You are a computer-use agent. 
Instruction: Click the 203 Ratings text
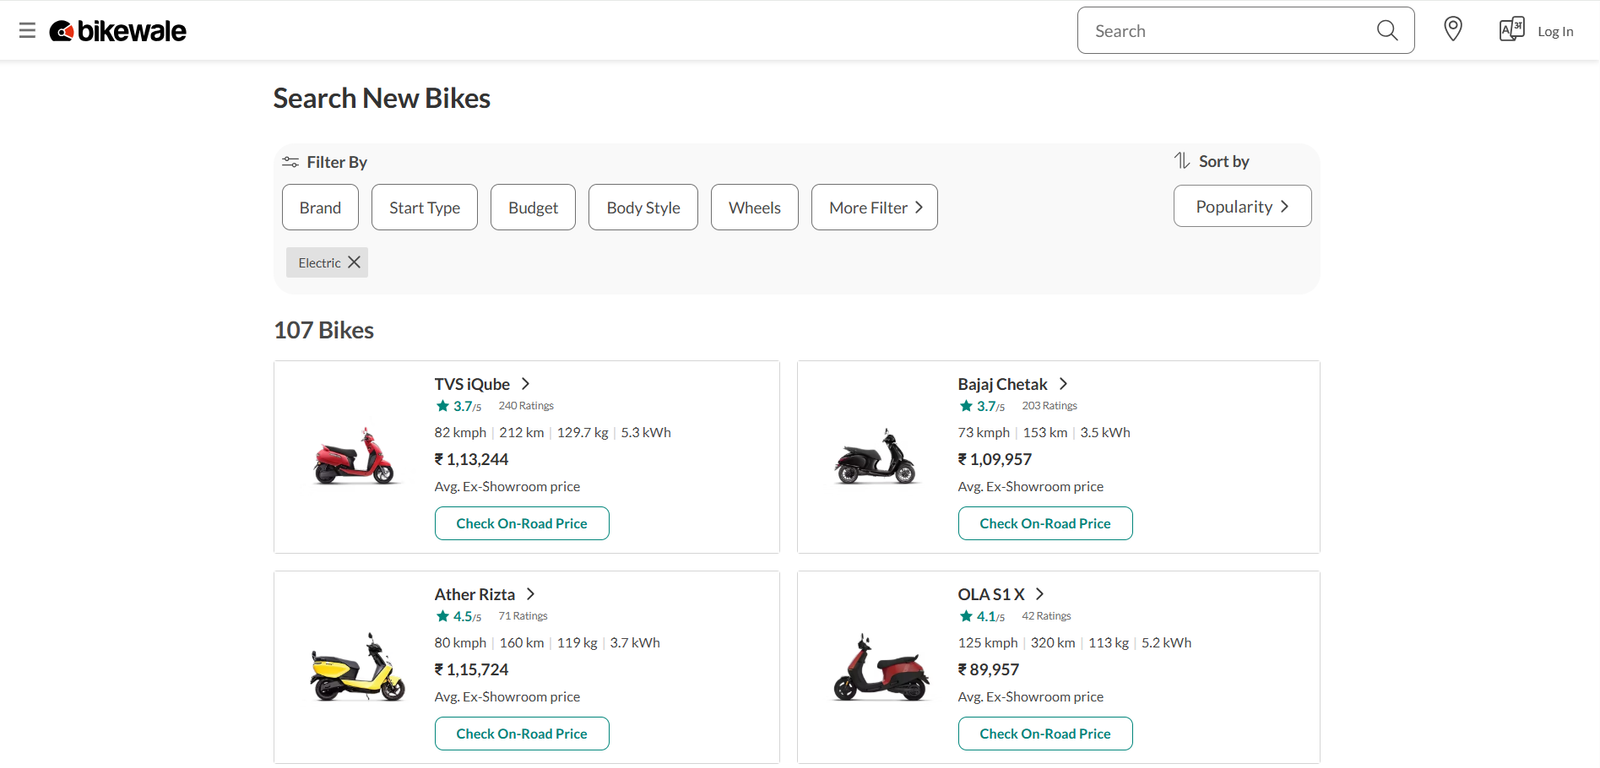click(x=1049, y=406)
